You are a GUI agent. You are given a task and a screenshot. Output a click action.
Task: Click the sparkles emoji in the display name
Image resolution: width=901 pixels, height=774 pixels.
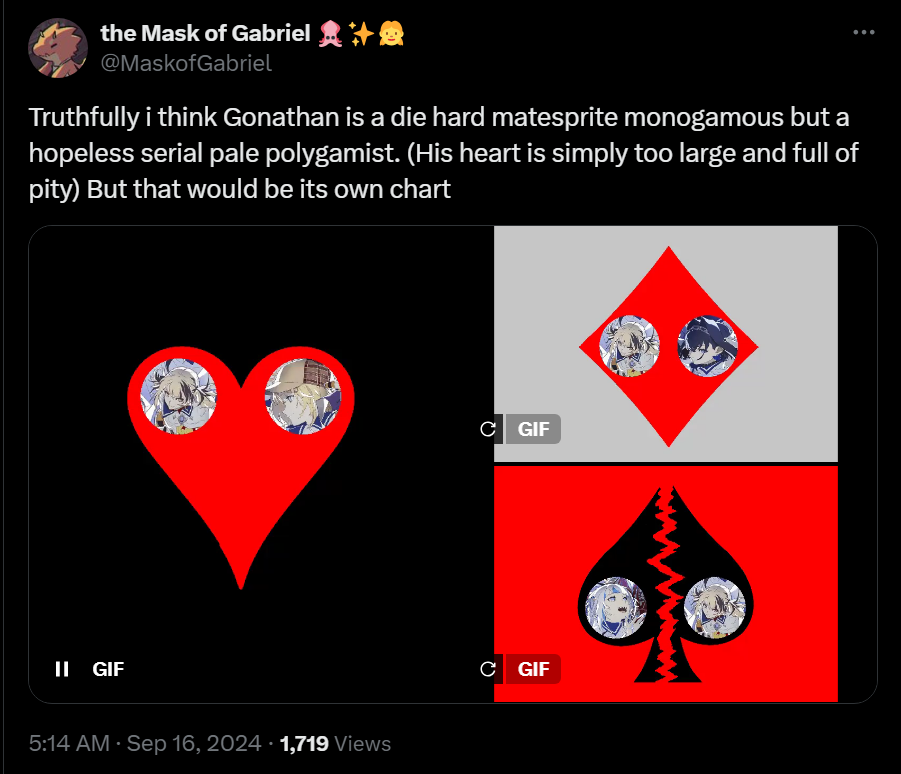pyautogui.click(x=361, y=33)
